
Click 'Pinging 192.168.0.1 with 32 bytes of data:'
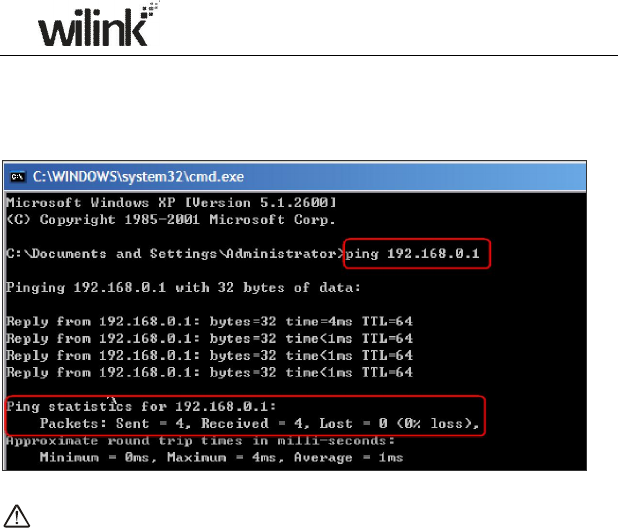184,288
